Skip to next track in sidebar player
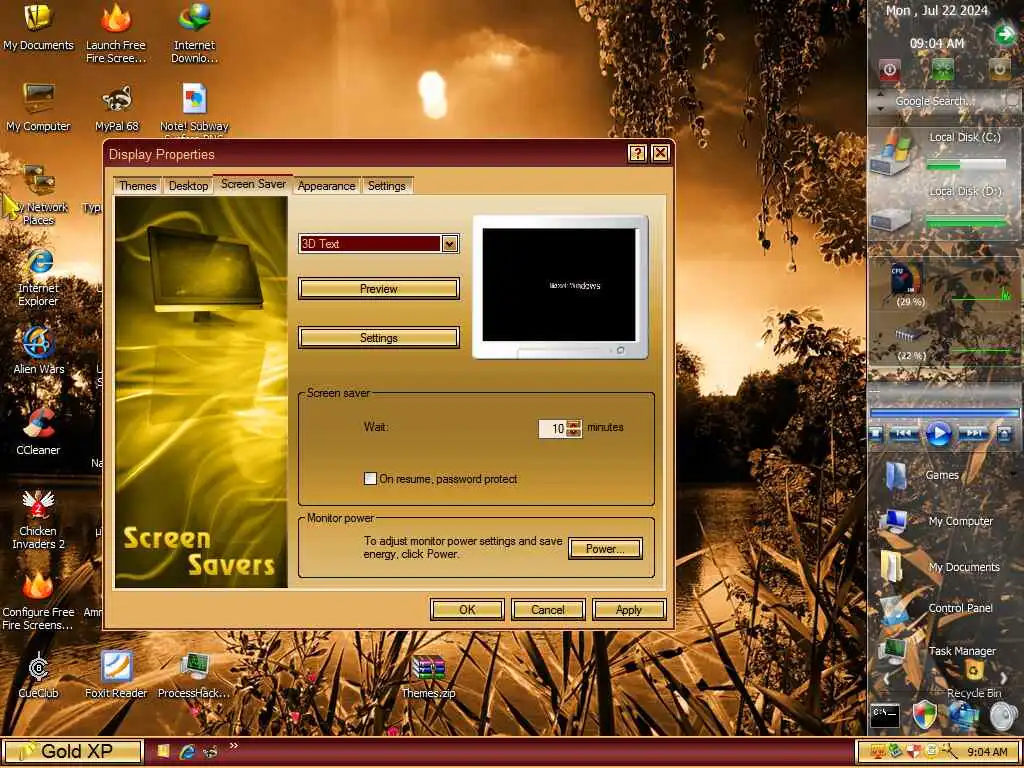This screenshot has width=1024, height=768. (x=974, y=434)
